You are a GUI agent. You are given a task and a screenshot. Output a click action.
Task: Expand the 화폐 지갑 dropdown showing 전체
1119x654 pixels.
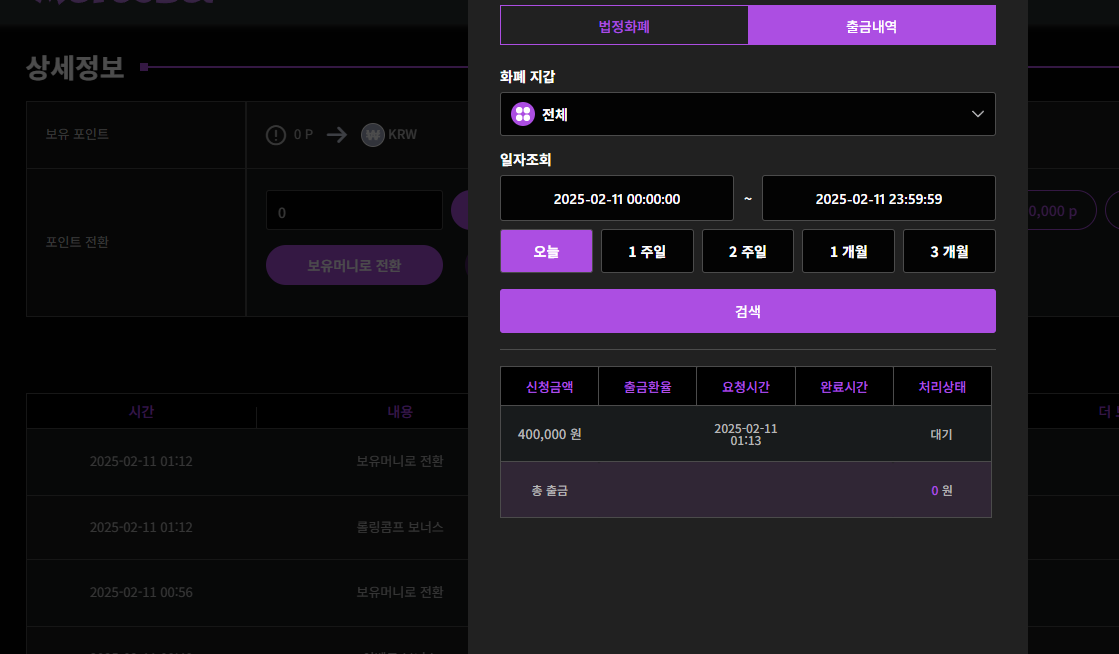747,114
